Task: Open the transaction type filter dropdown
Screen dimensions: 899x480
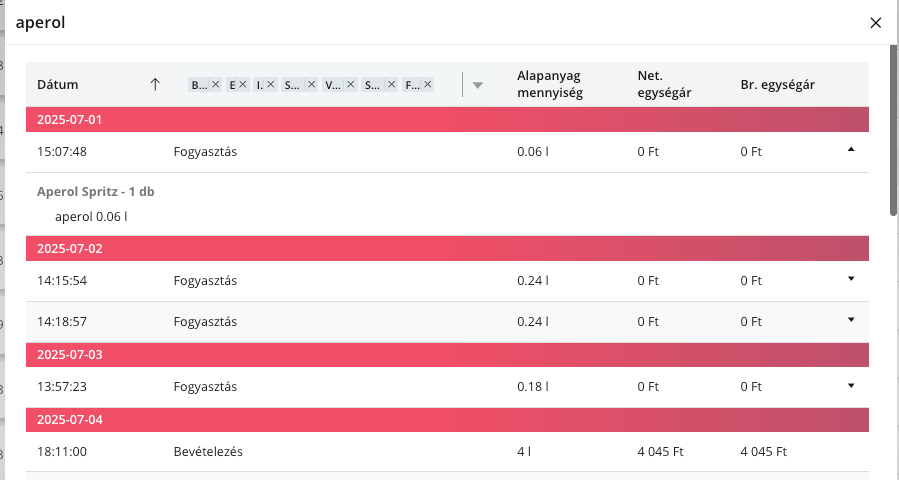Action: point(477,85)
